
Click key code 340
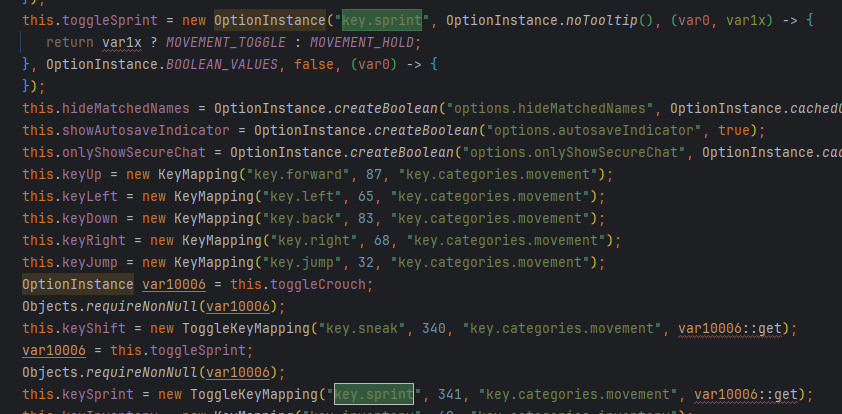pyautogui.click(x=434, y=329)
